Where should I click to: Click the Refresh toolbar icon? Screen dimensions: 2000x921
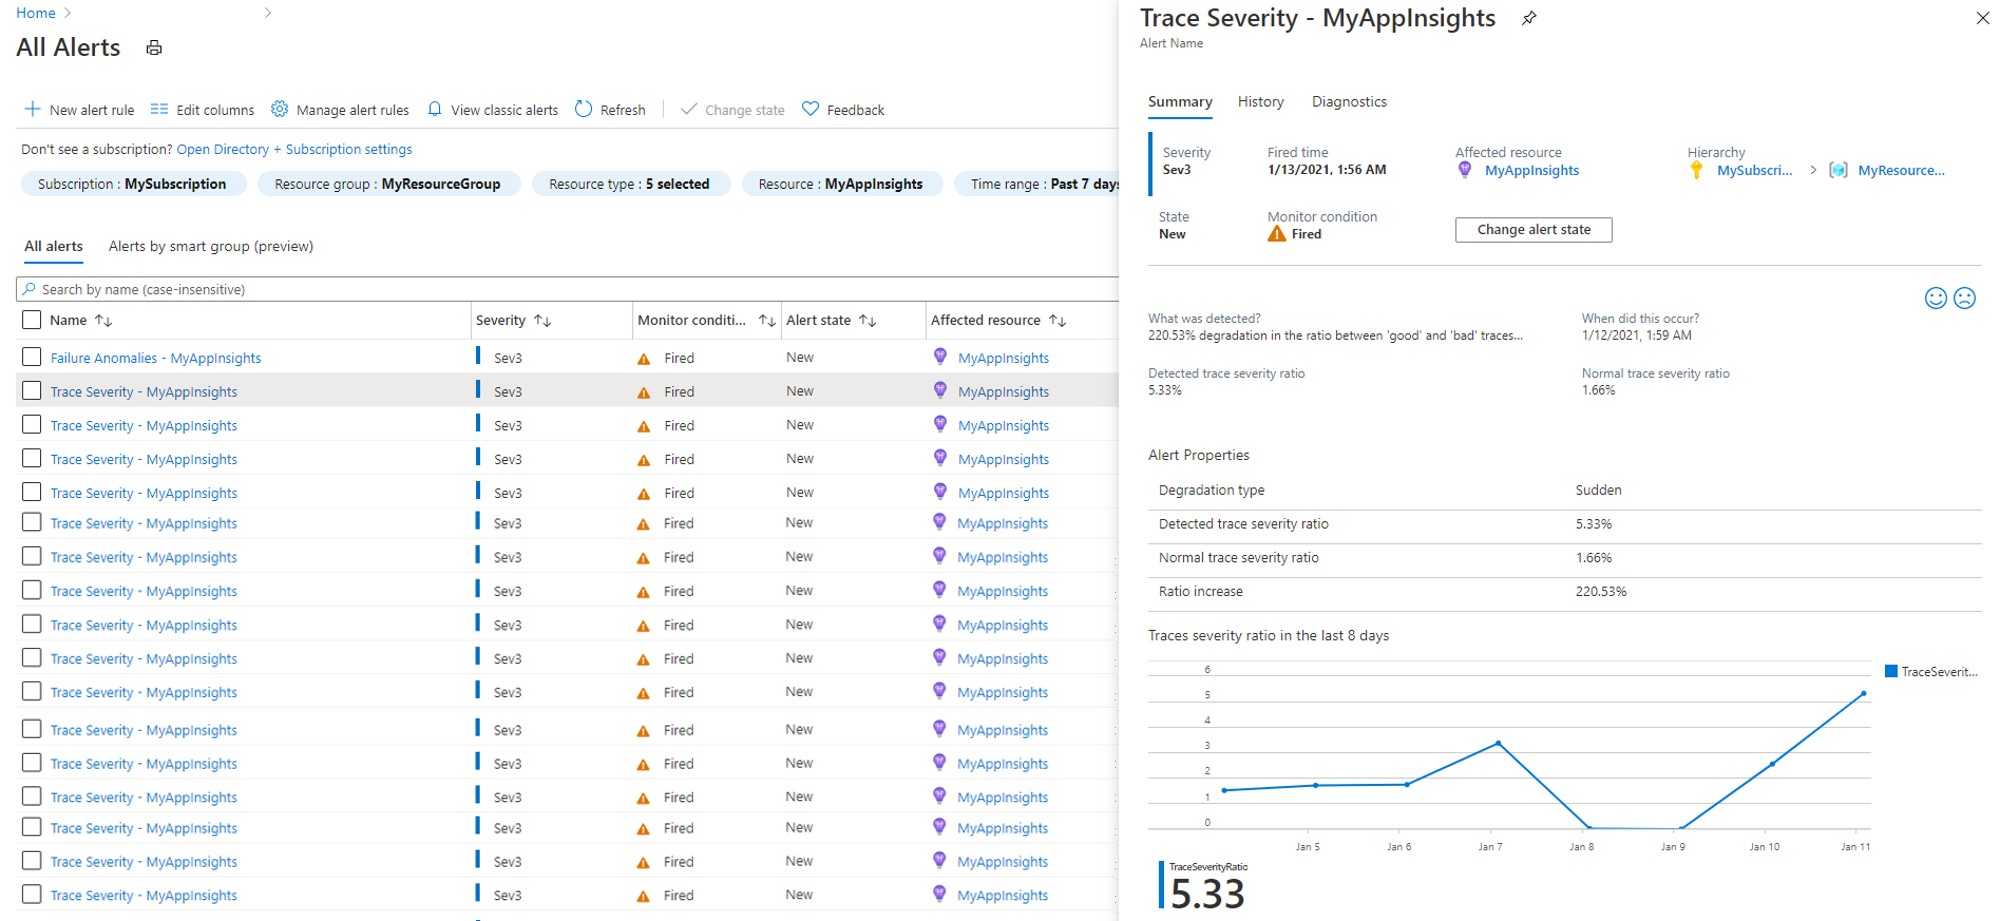[584, 109]
